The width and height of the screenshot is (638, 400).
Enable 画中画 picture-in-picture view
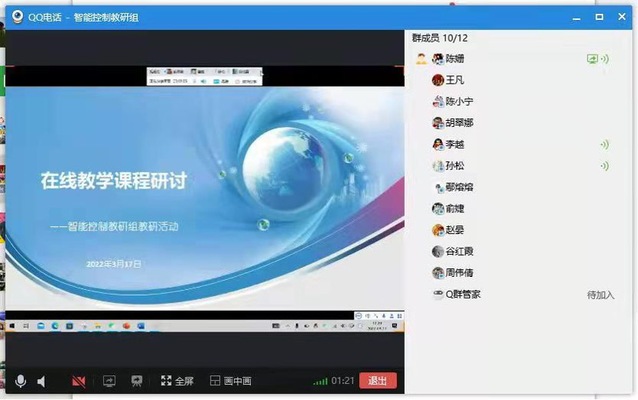coord(230,381)
